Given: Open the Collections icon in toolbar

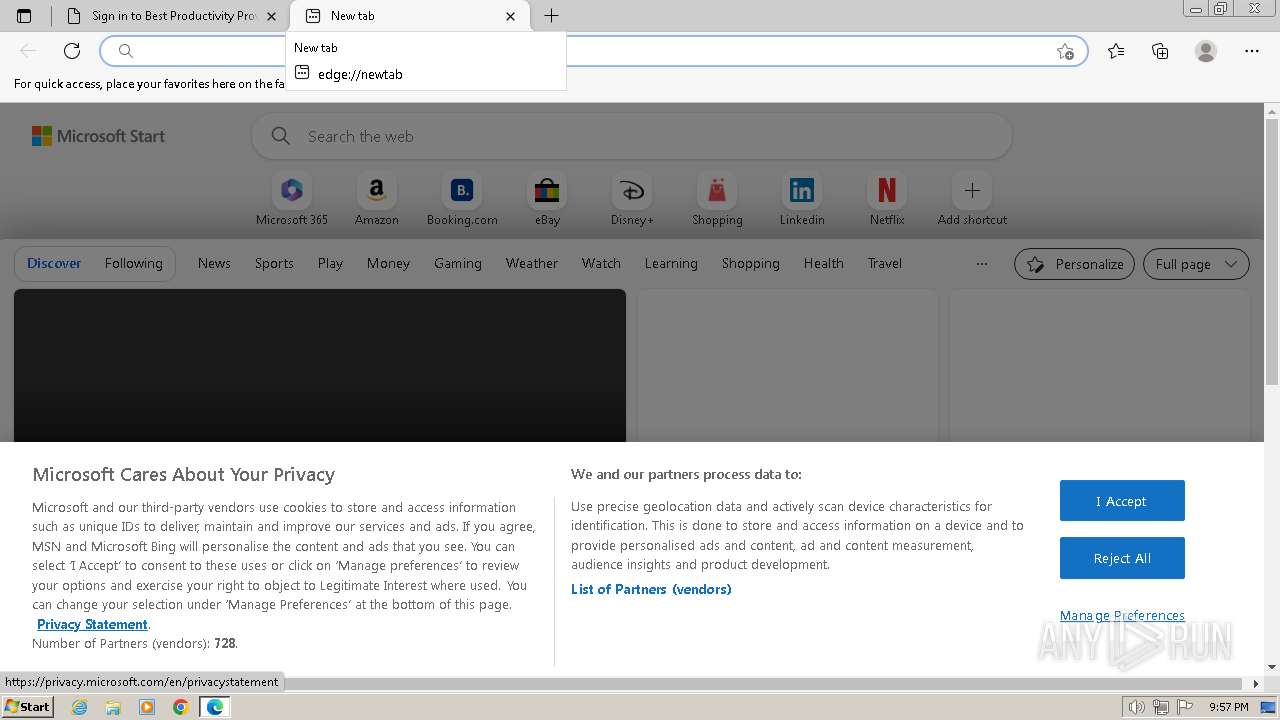Looking at the screenshot, I should (x=1160, y=51).
